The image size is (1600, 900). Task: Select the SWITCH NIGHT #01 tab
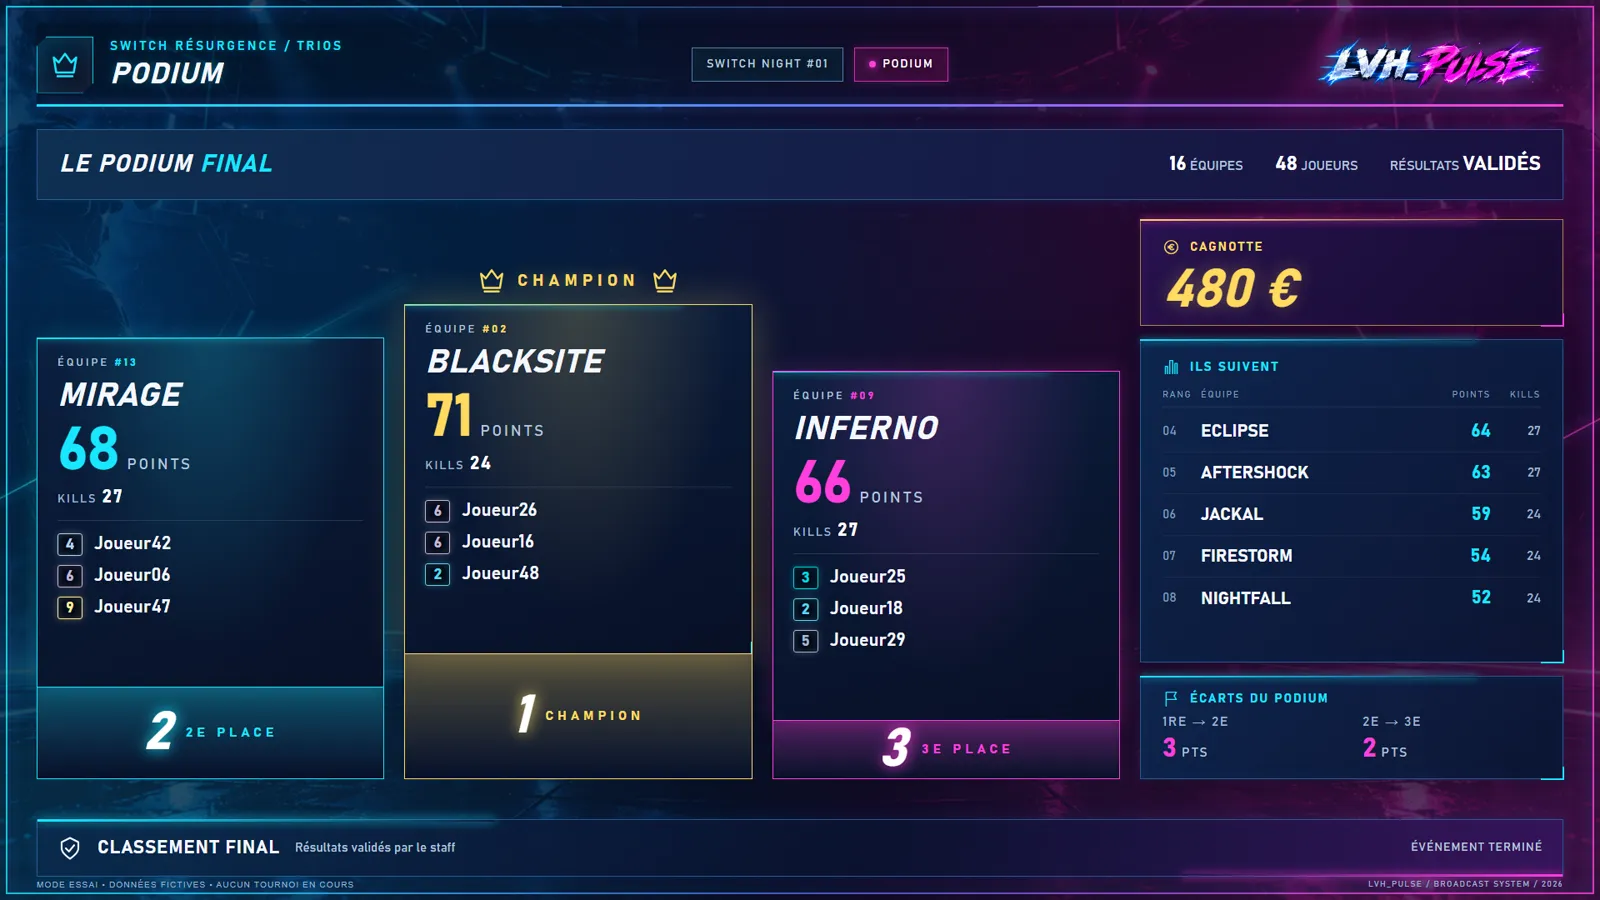click(x=767, y=64)
